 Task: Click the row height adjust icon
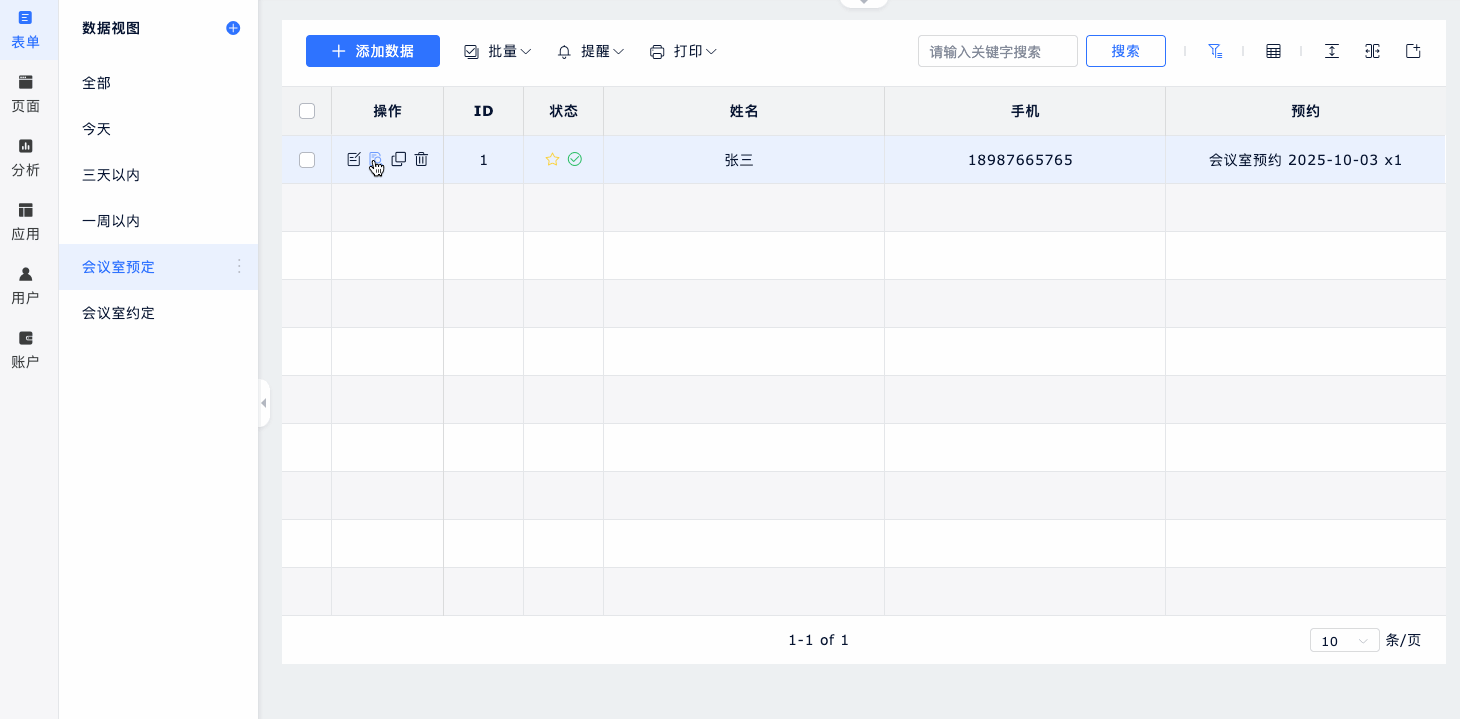pos(1331,51)
